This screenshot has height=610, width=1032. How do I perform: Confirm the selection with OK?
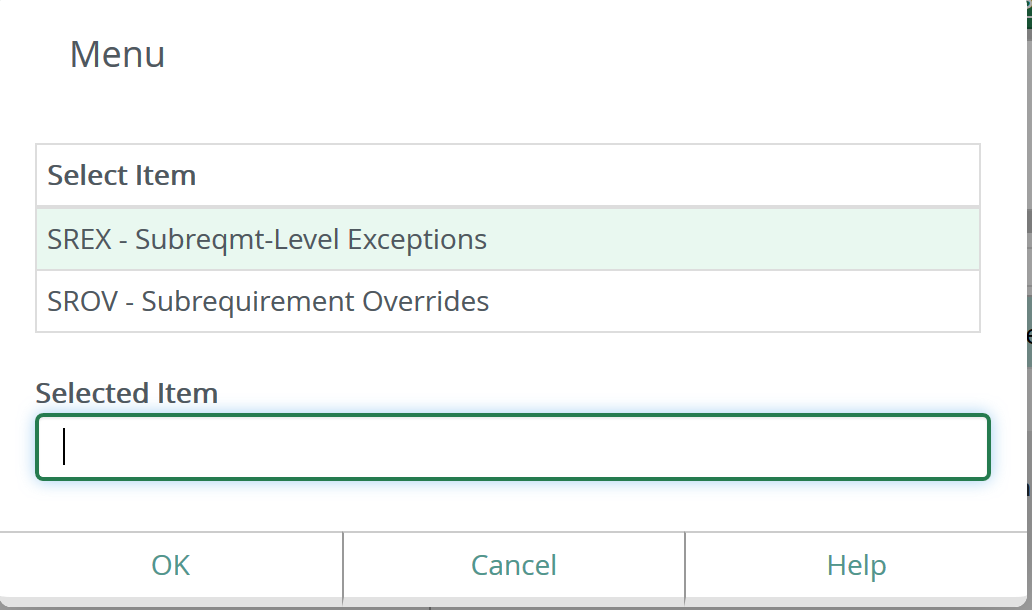(x=171, y=565)
